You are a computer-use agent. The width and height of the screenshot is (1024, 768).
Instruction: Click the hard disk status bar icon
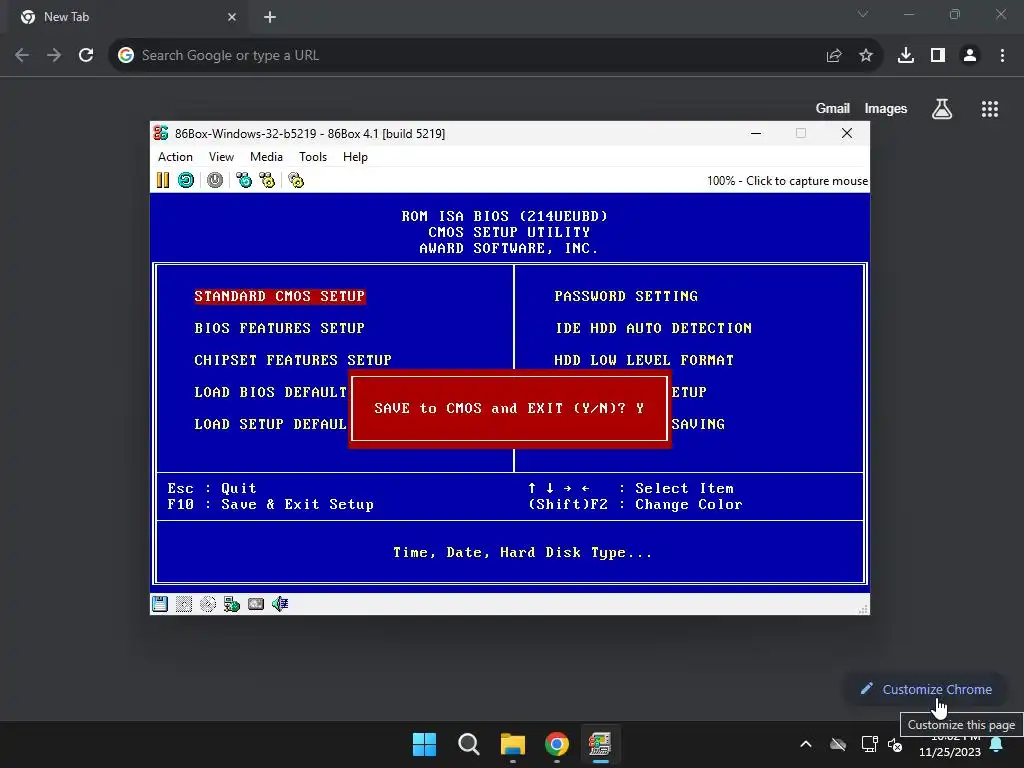coord(184,604)
